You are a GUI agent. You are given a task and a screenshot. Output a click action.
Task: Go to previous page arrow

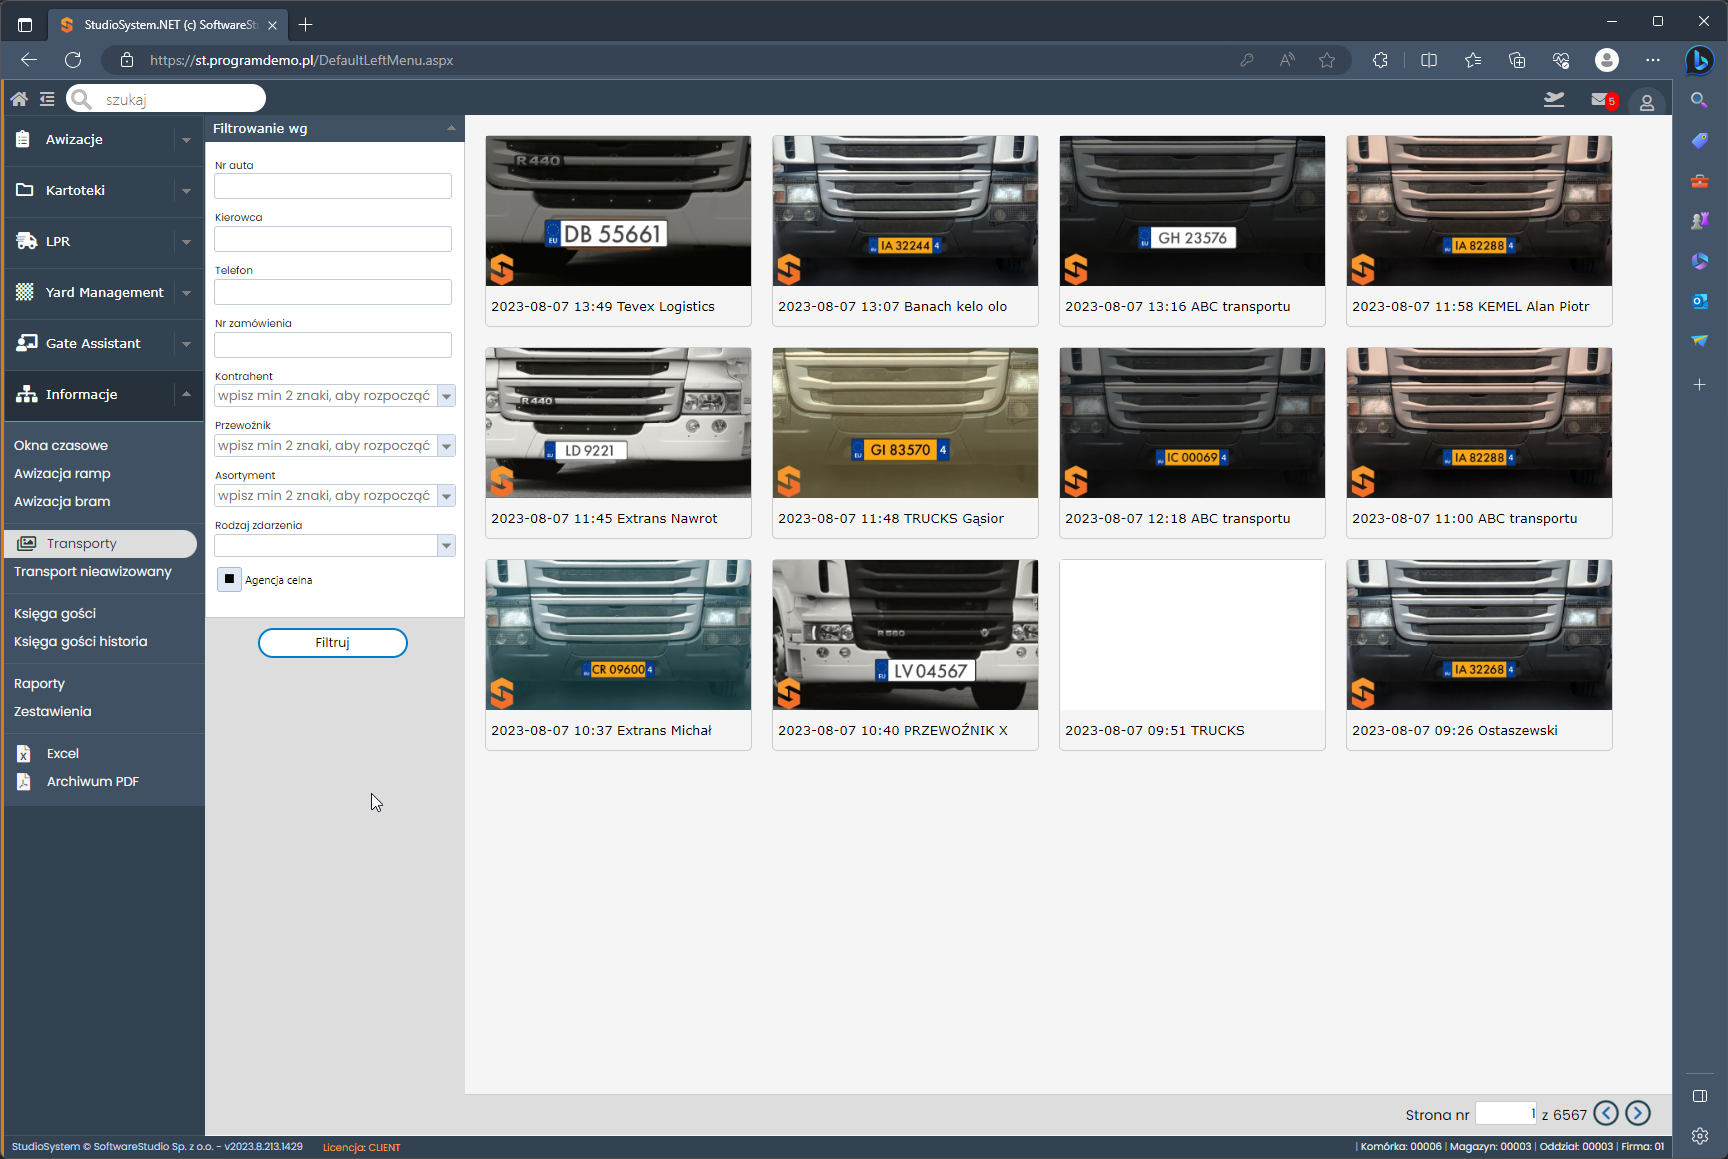1606,1113
